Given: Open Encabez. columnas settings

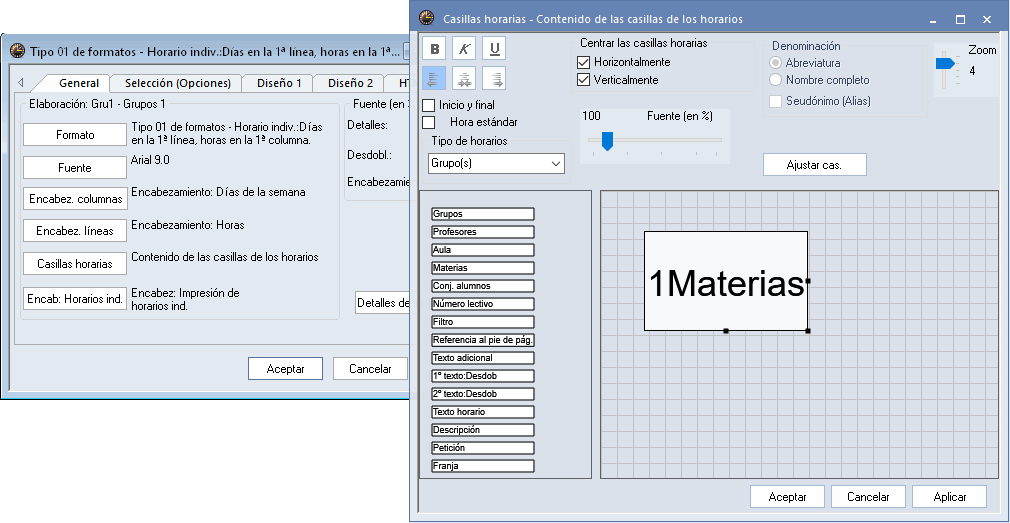Looking at the screenshot, I should (75, 199).
